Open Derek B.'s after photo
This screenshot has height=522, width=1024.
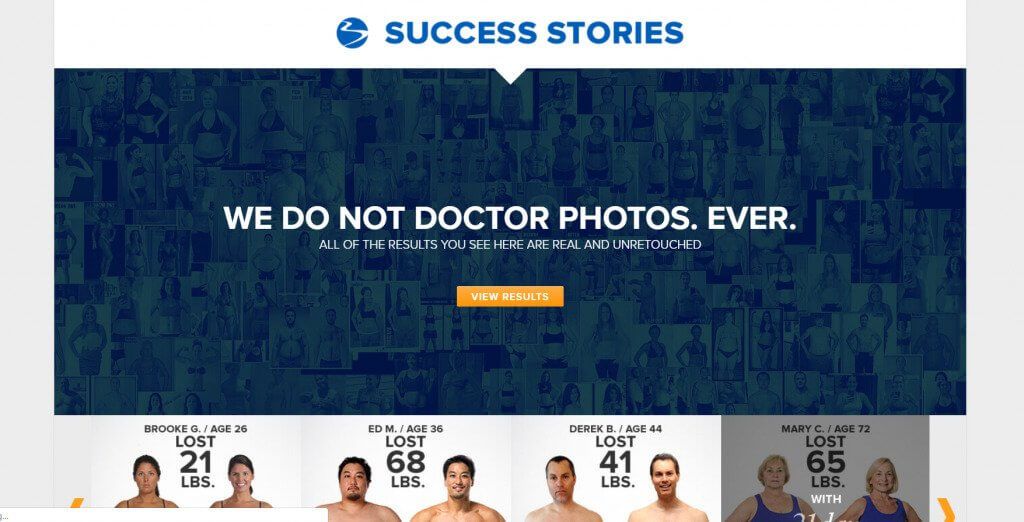665,487
